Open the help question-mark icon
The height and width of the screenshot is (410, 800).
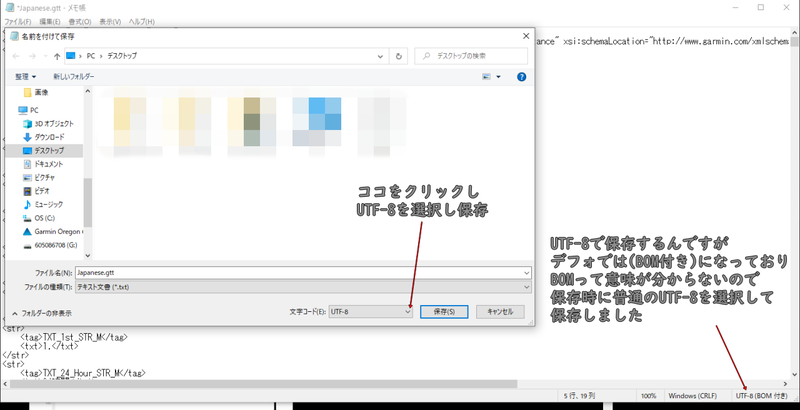click(x=521, y=77)
